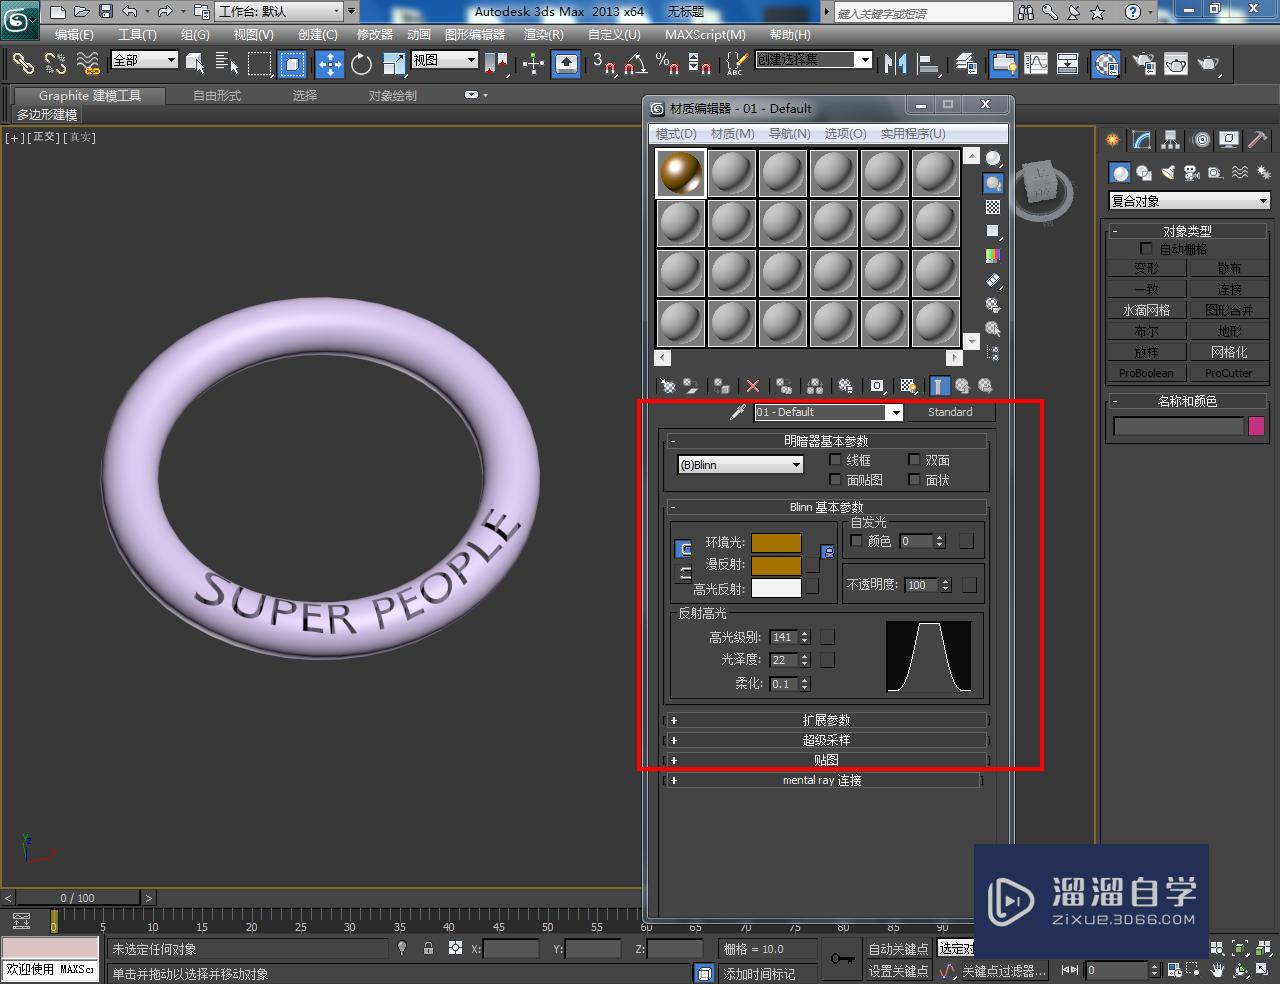Toggle 自动关键点 auto key button
The image size is (1280, 984).
click(898, 949)
